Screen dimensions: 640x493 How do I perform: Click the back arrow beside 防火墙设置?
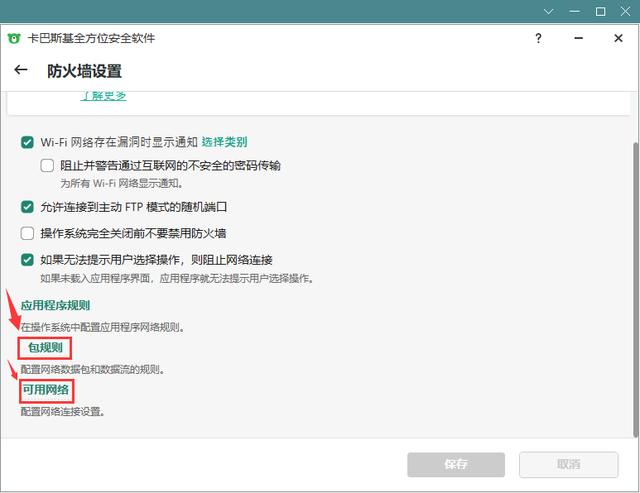point(21,70)
